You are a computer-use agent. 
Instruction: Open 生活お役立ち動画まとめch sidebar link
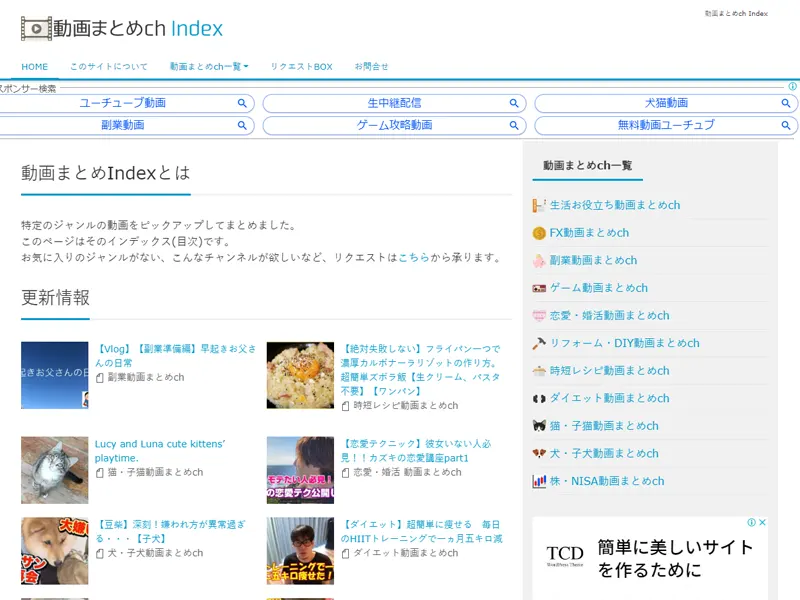(x=614, y=205)
